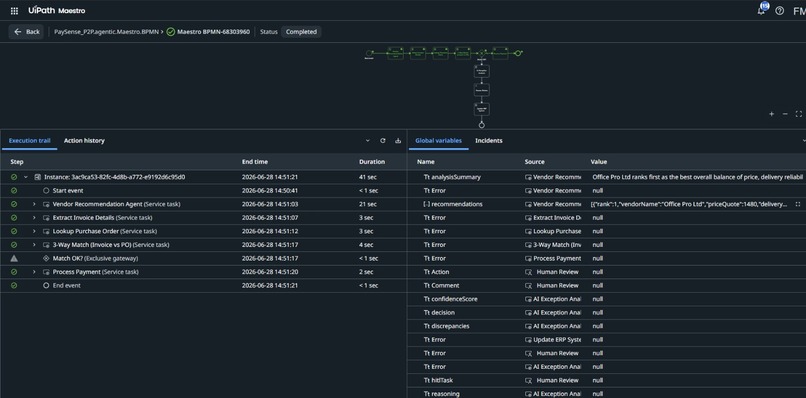Expand the 3-Way Match step

(34, 245)
